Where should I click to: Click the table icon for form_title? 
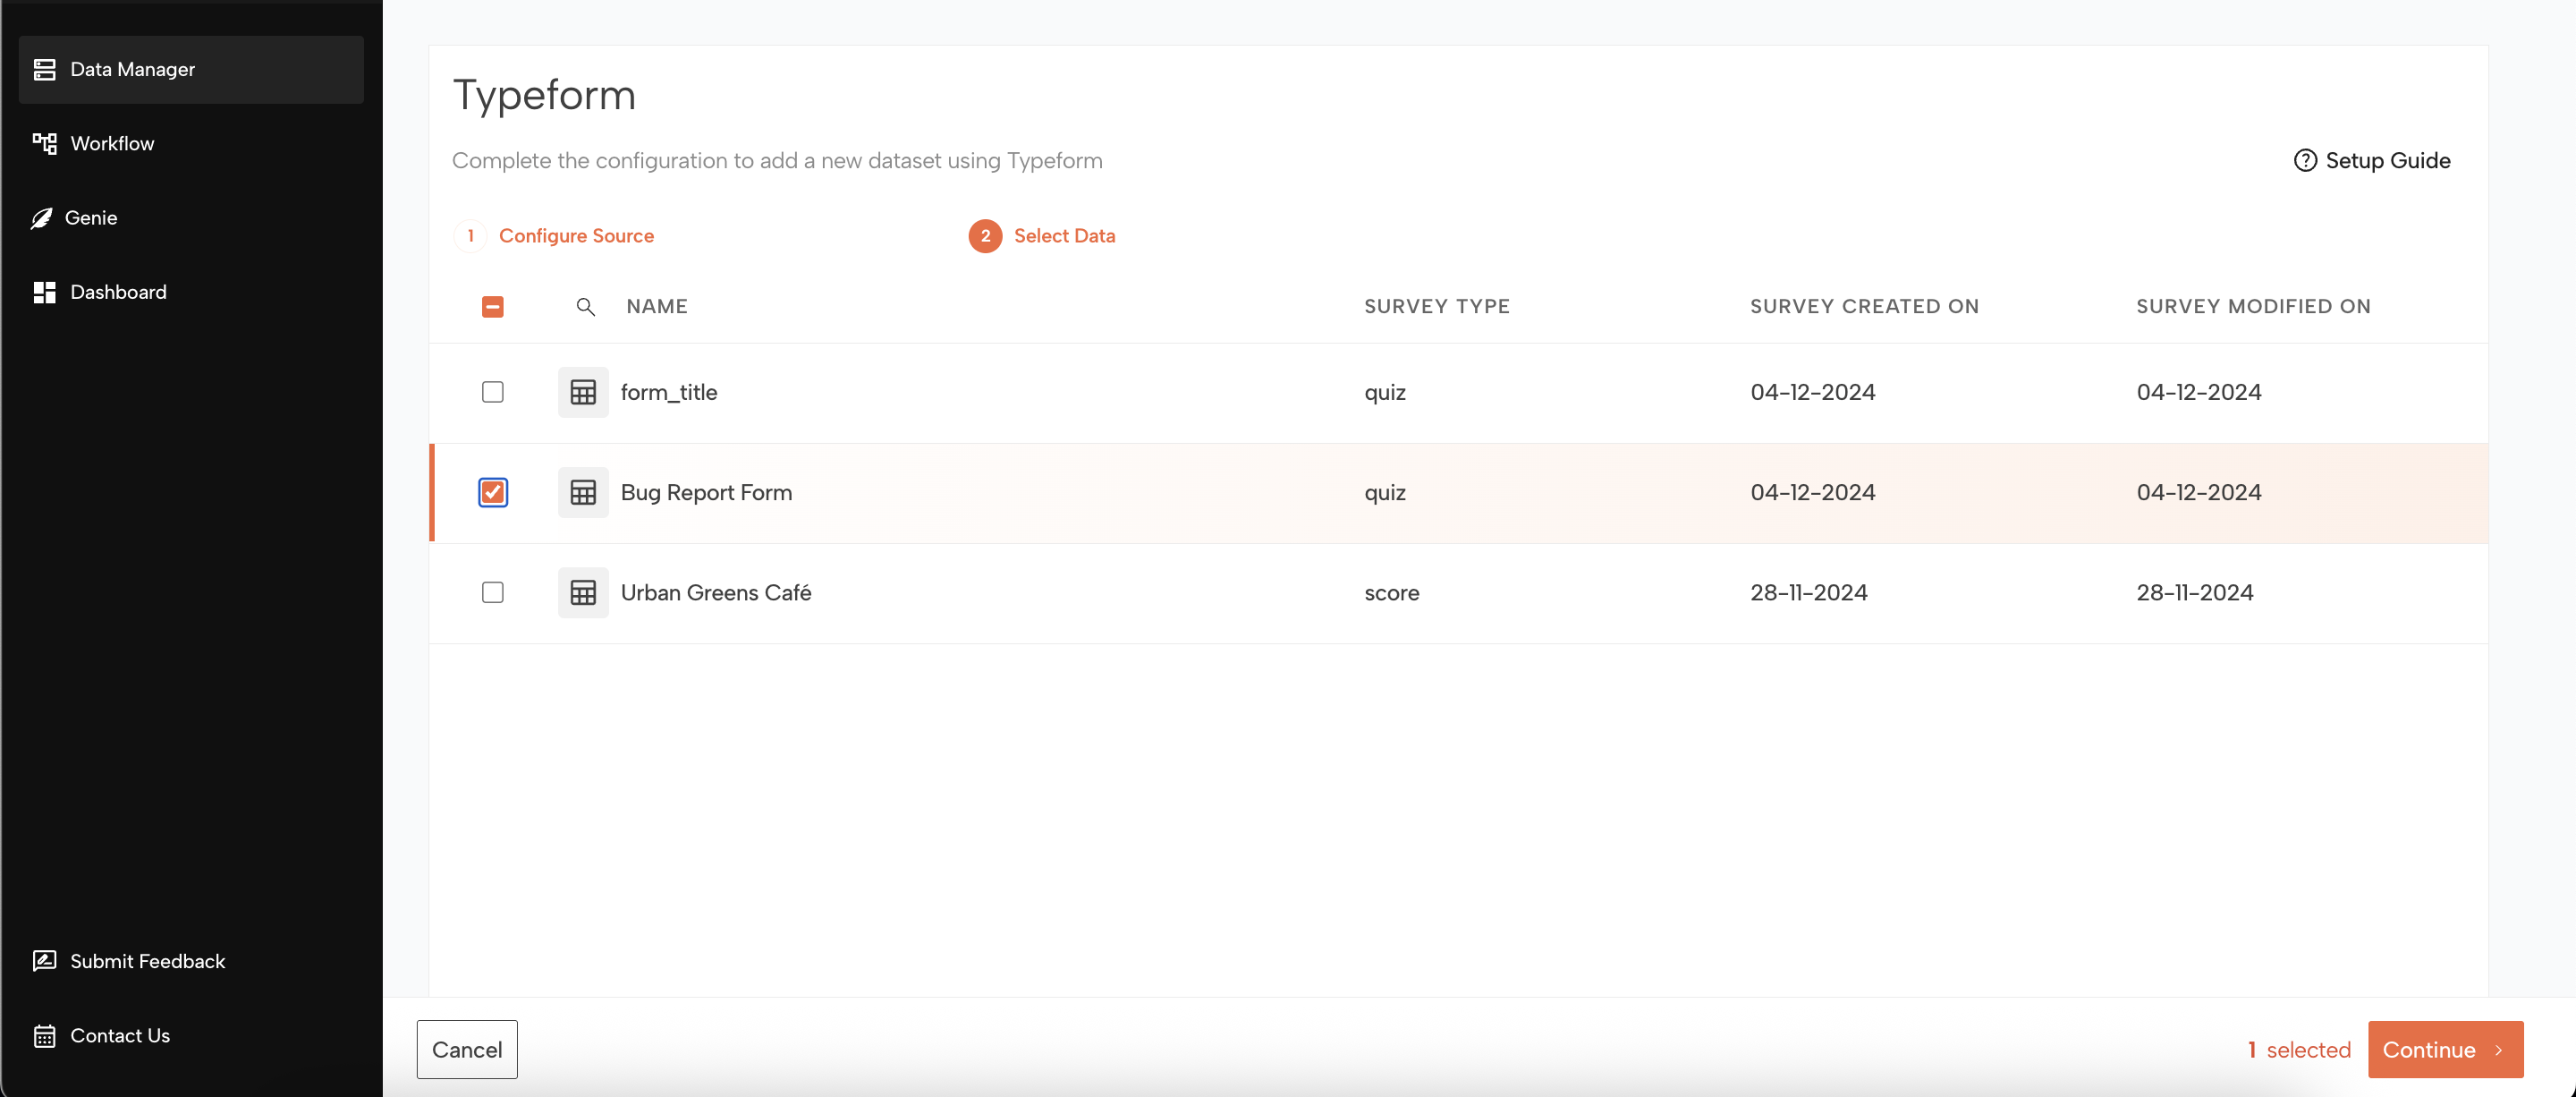point(583,392)
